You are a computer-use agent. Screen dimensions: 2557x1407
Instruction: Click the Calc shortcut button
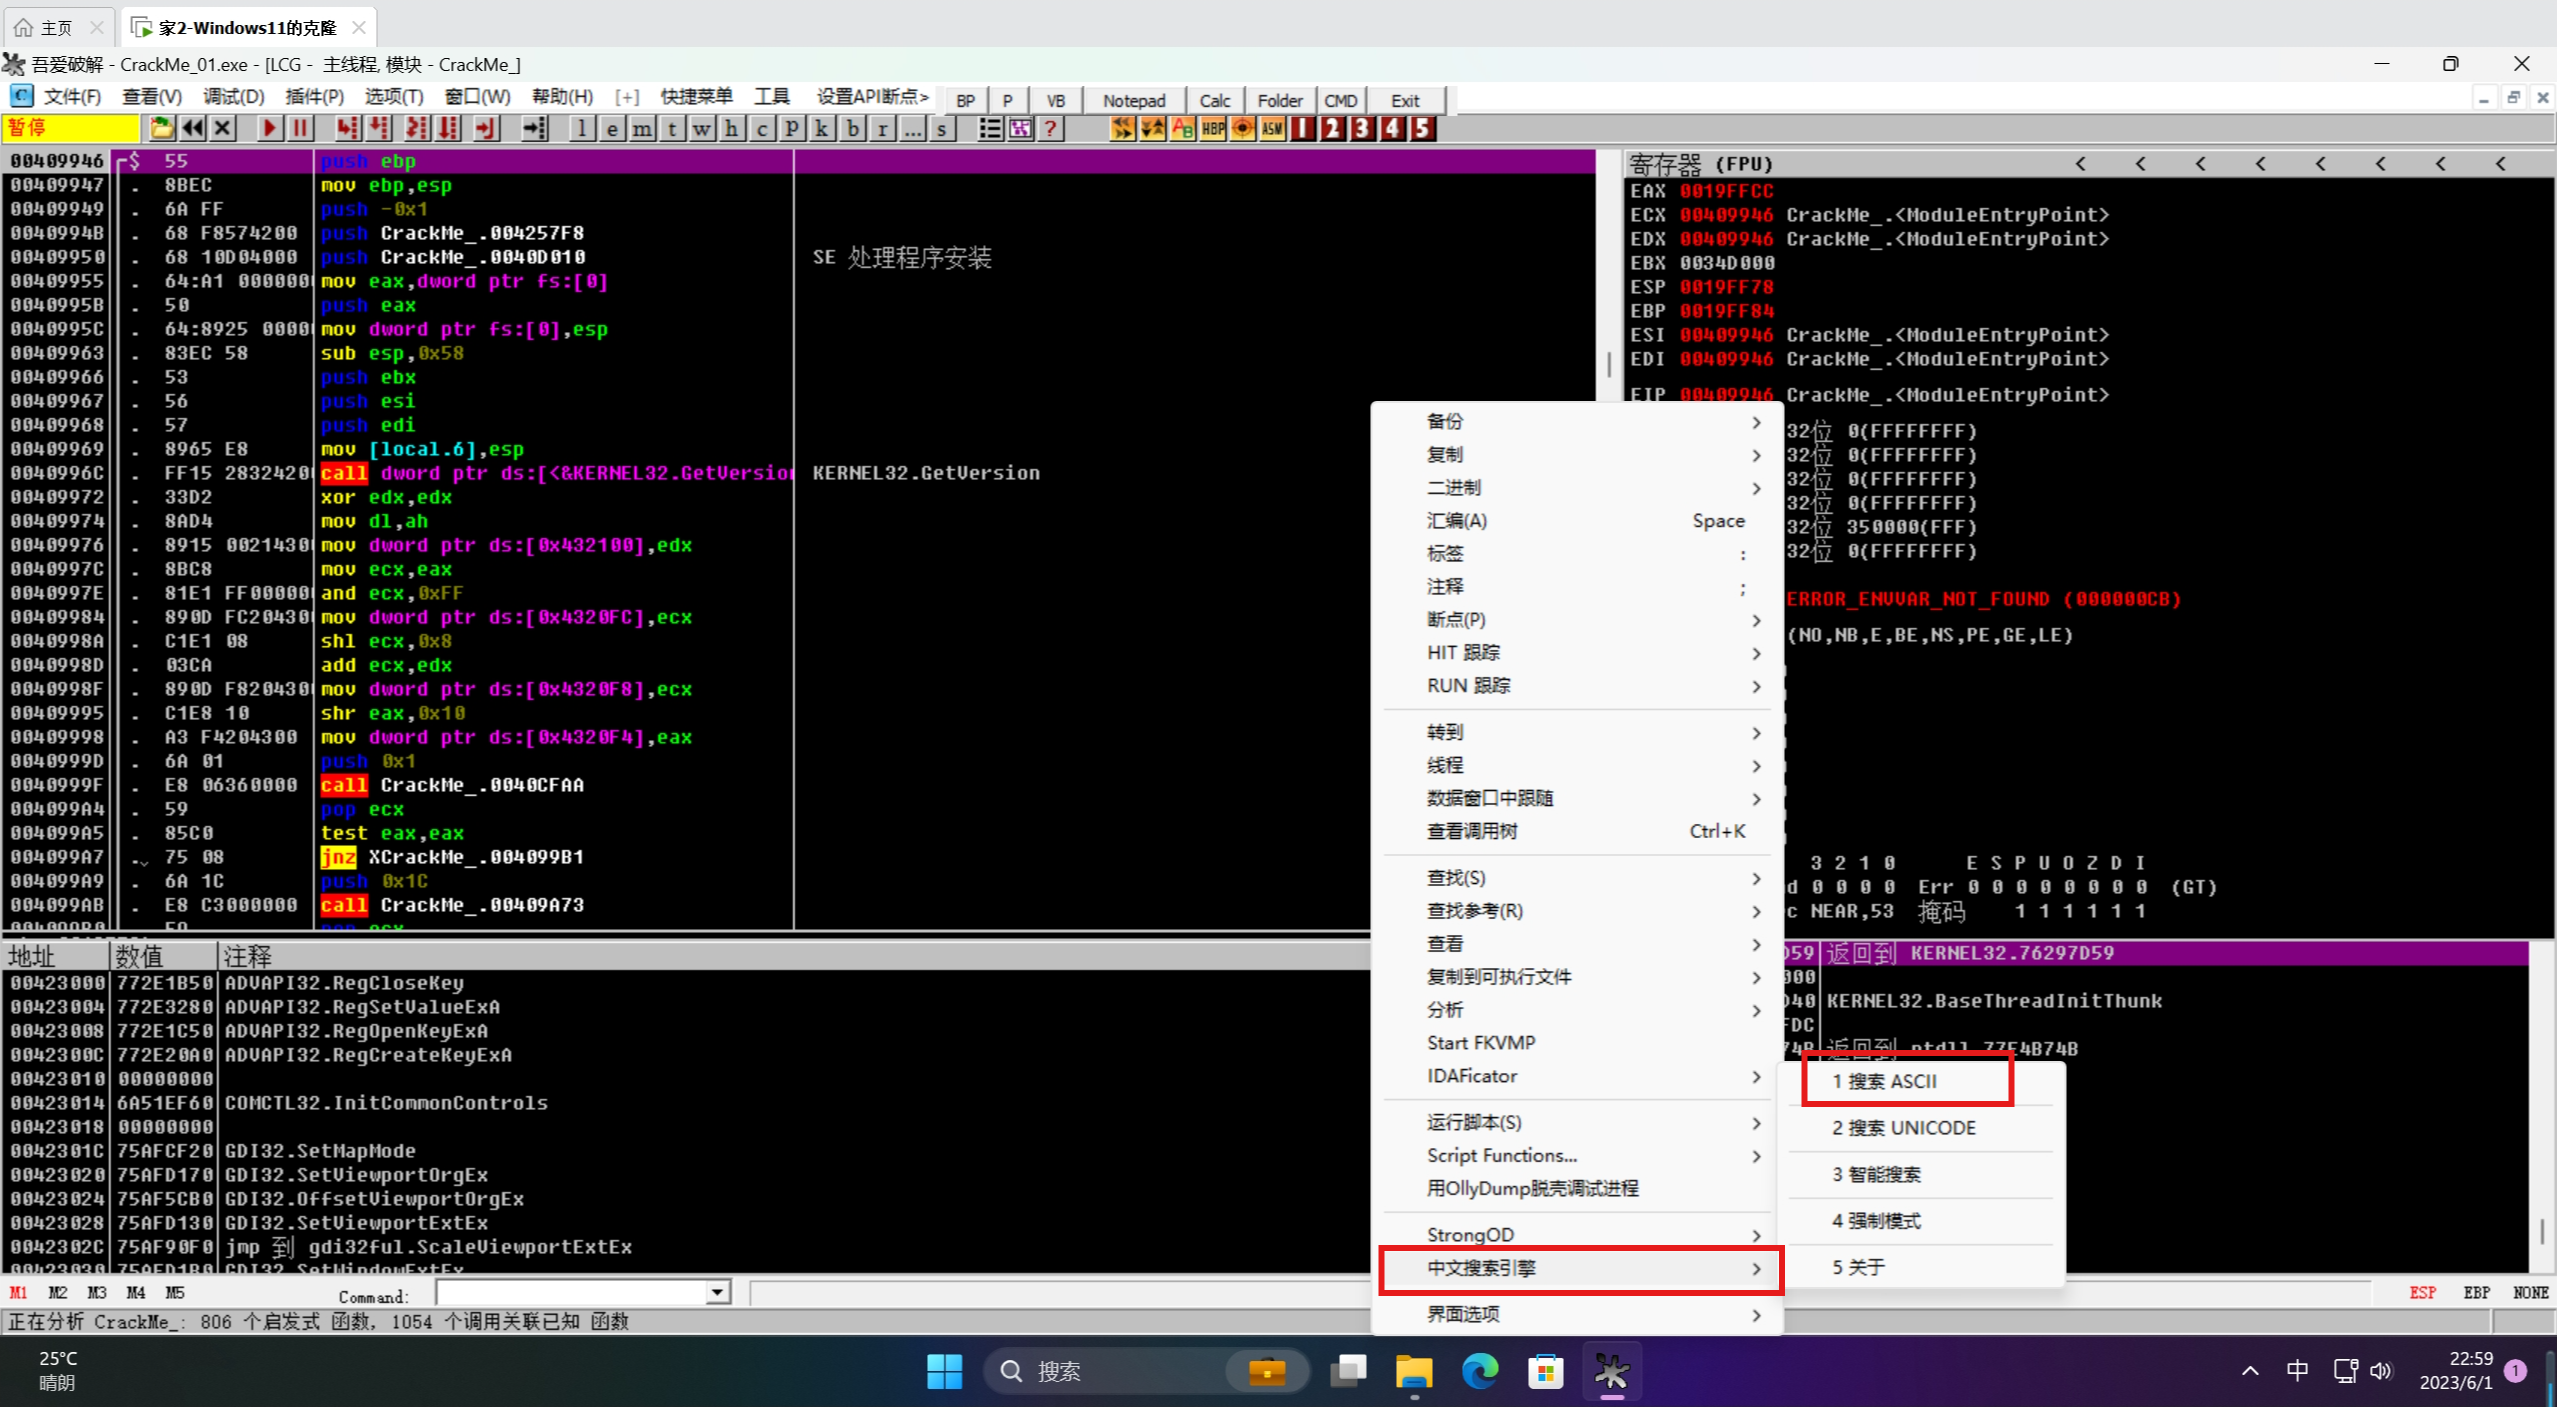tap(1214, 101)
